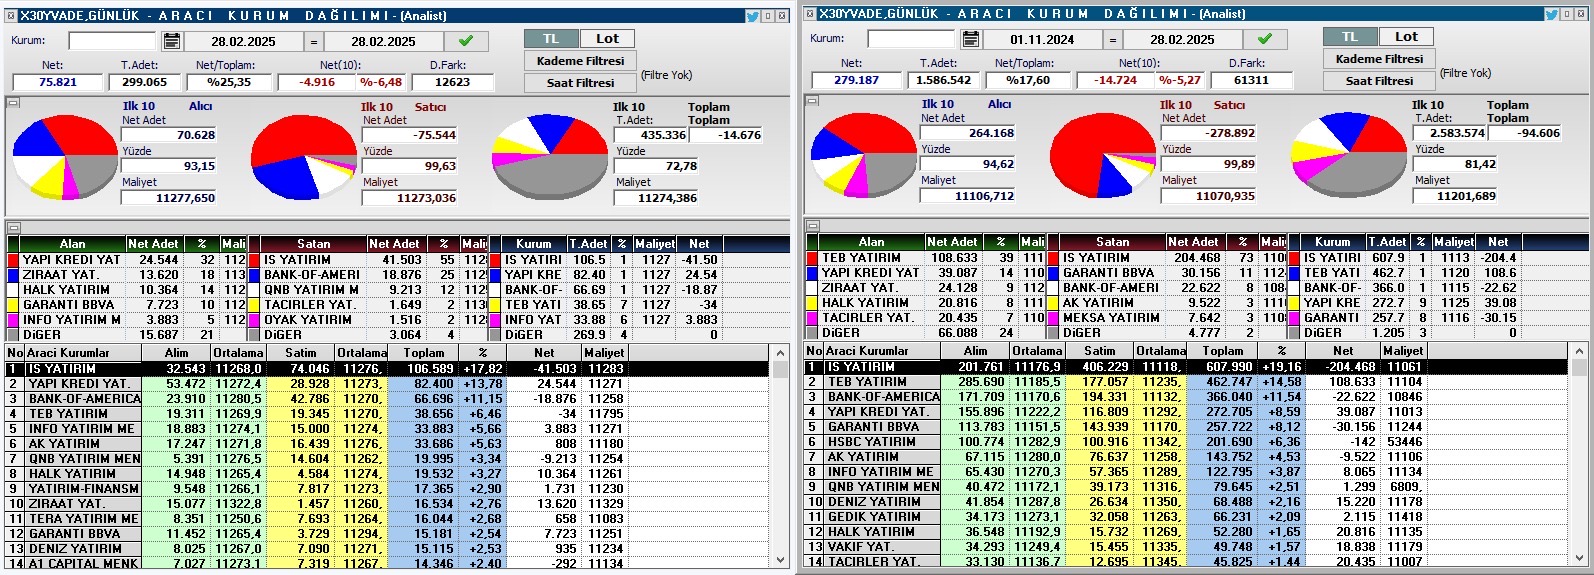The width and height of the screenshot is (1594, 575).
Task: Click Net value 75.821 in left window
Action: point(57,82)
